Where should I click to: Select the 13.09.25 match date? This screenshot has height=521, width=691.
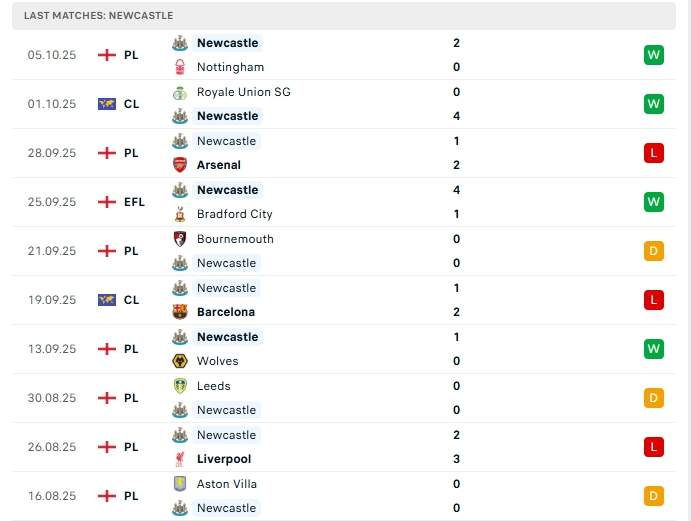click(52, 349)
